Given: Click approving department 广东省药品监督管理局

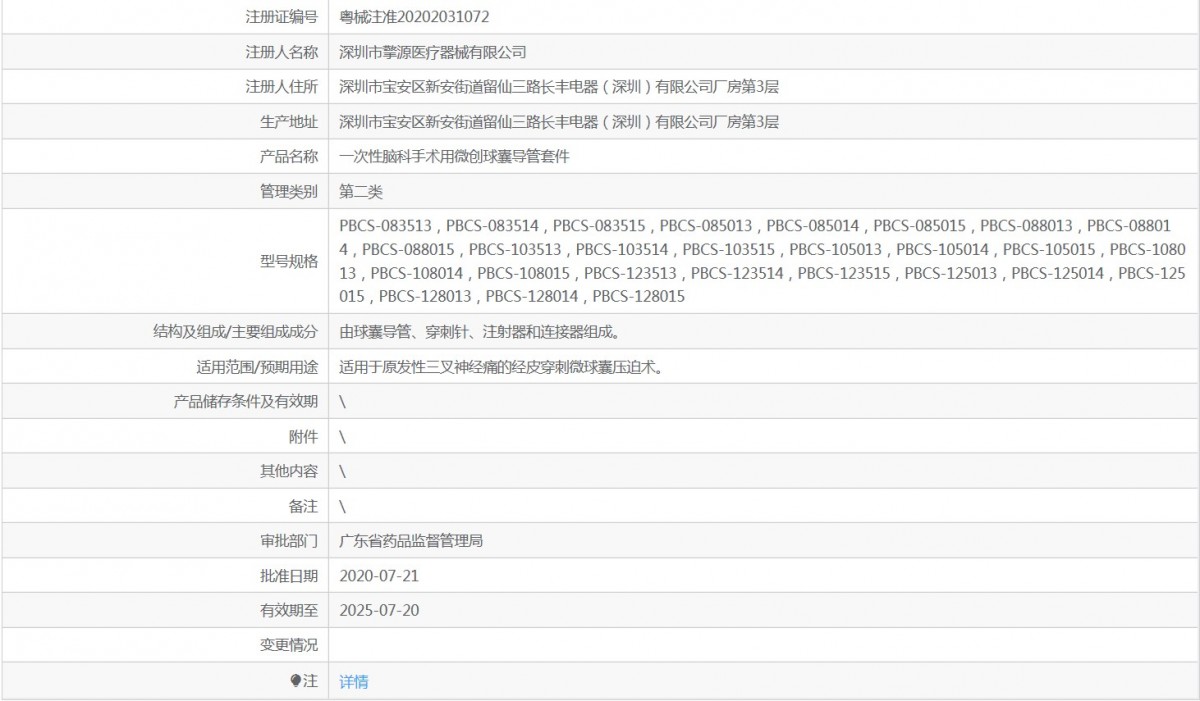Looking at the screenshot, I should [x=412, y=541].
